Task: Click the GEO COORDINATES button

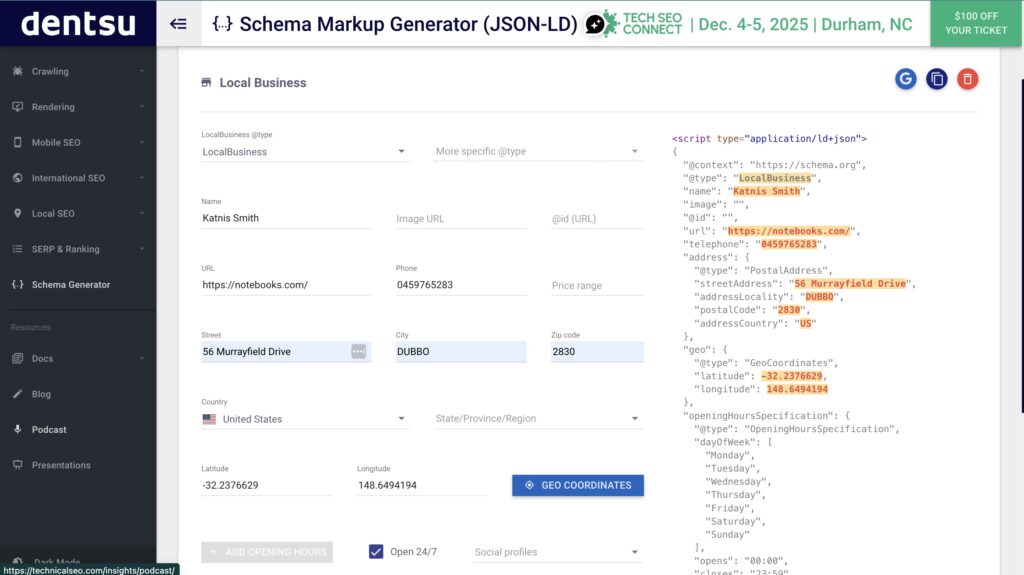Action: pos(578,485)
